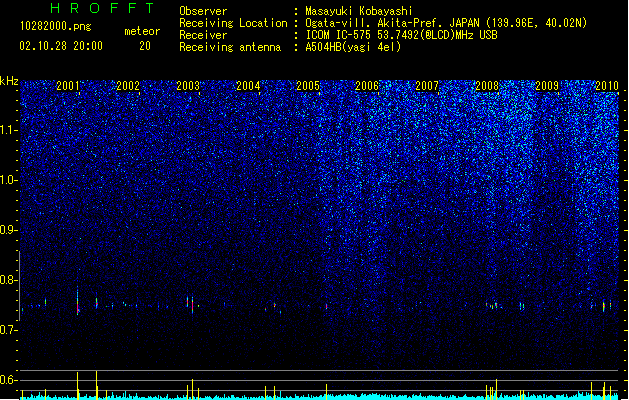Image resolution: width=629 pixels, height=400 pixels.
Task: Click the 2008 time marker
Action: click(487, 85)
